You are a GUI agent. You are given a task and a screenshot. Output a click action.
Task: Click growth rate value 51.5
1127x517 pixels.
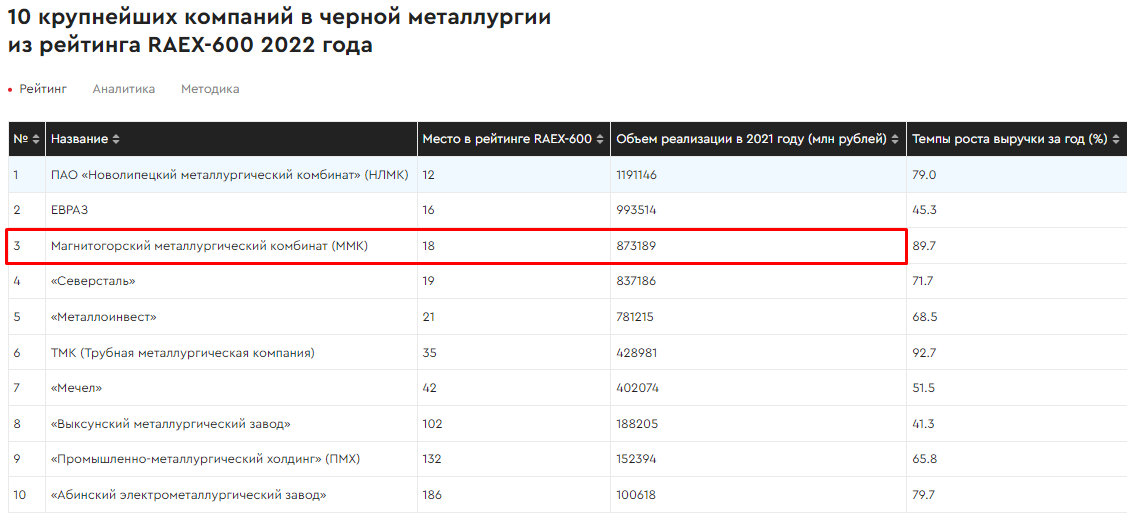(x=922, y=388)
